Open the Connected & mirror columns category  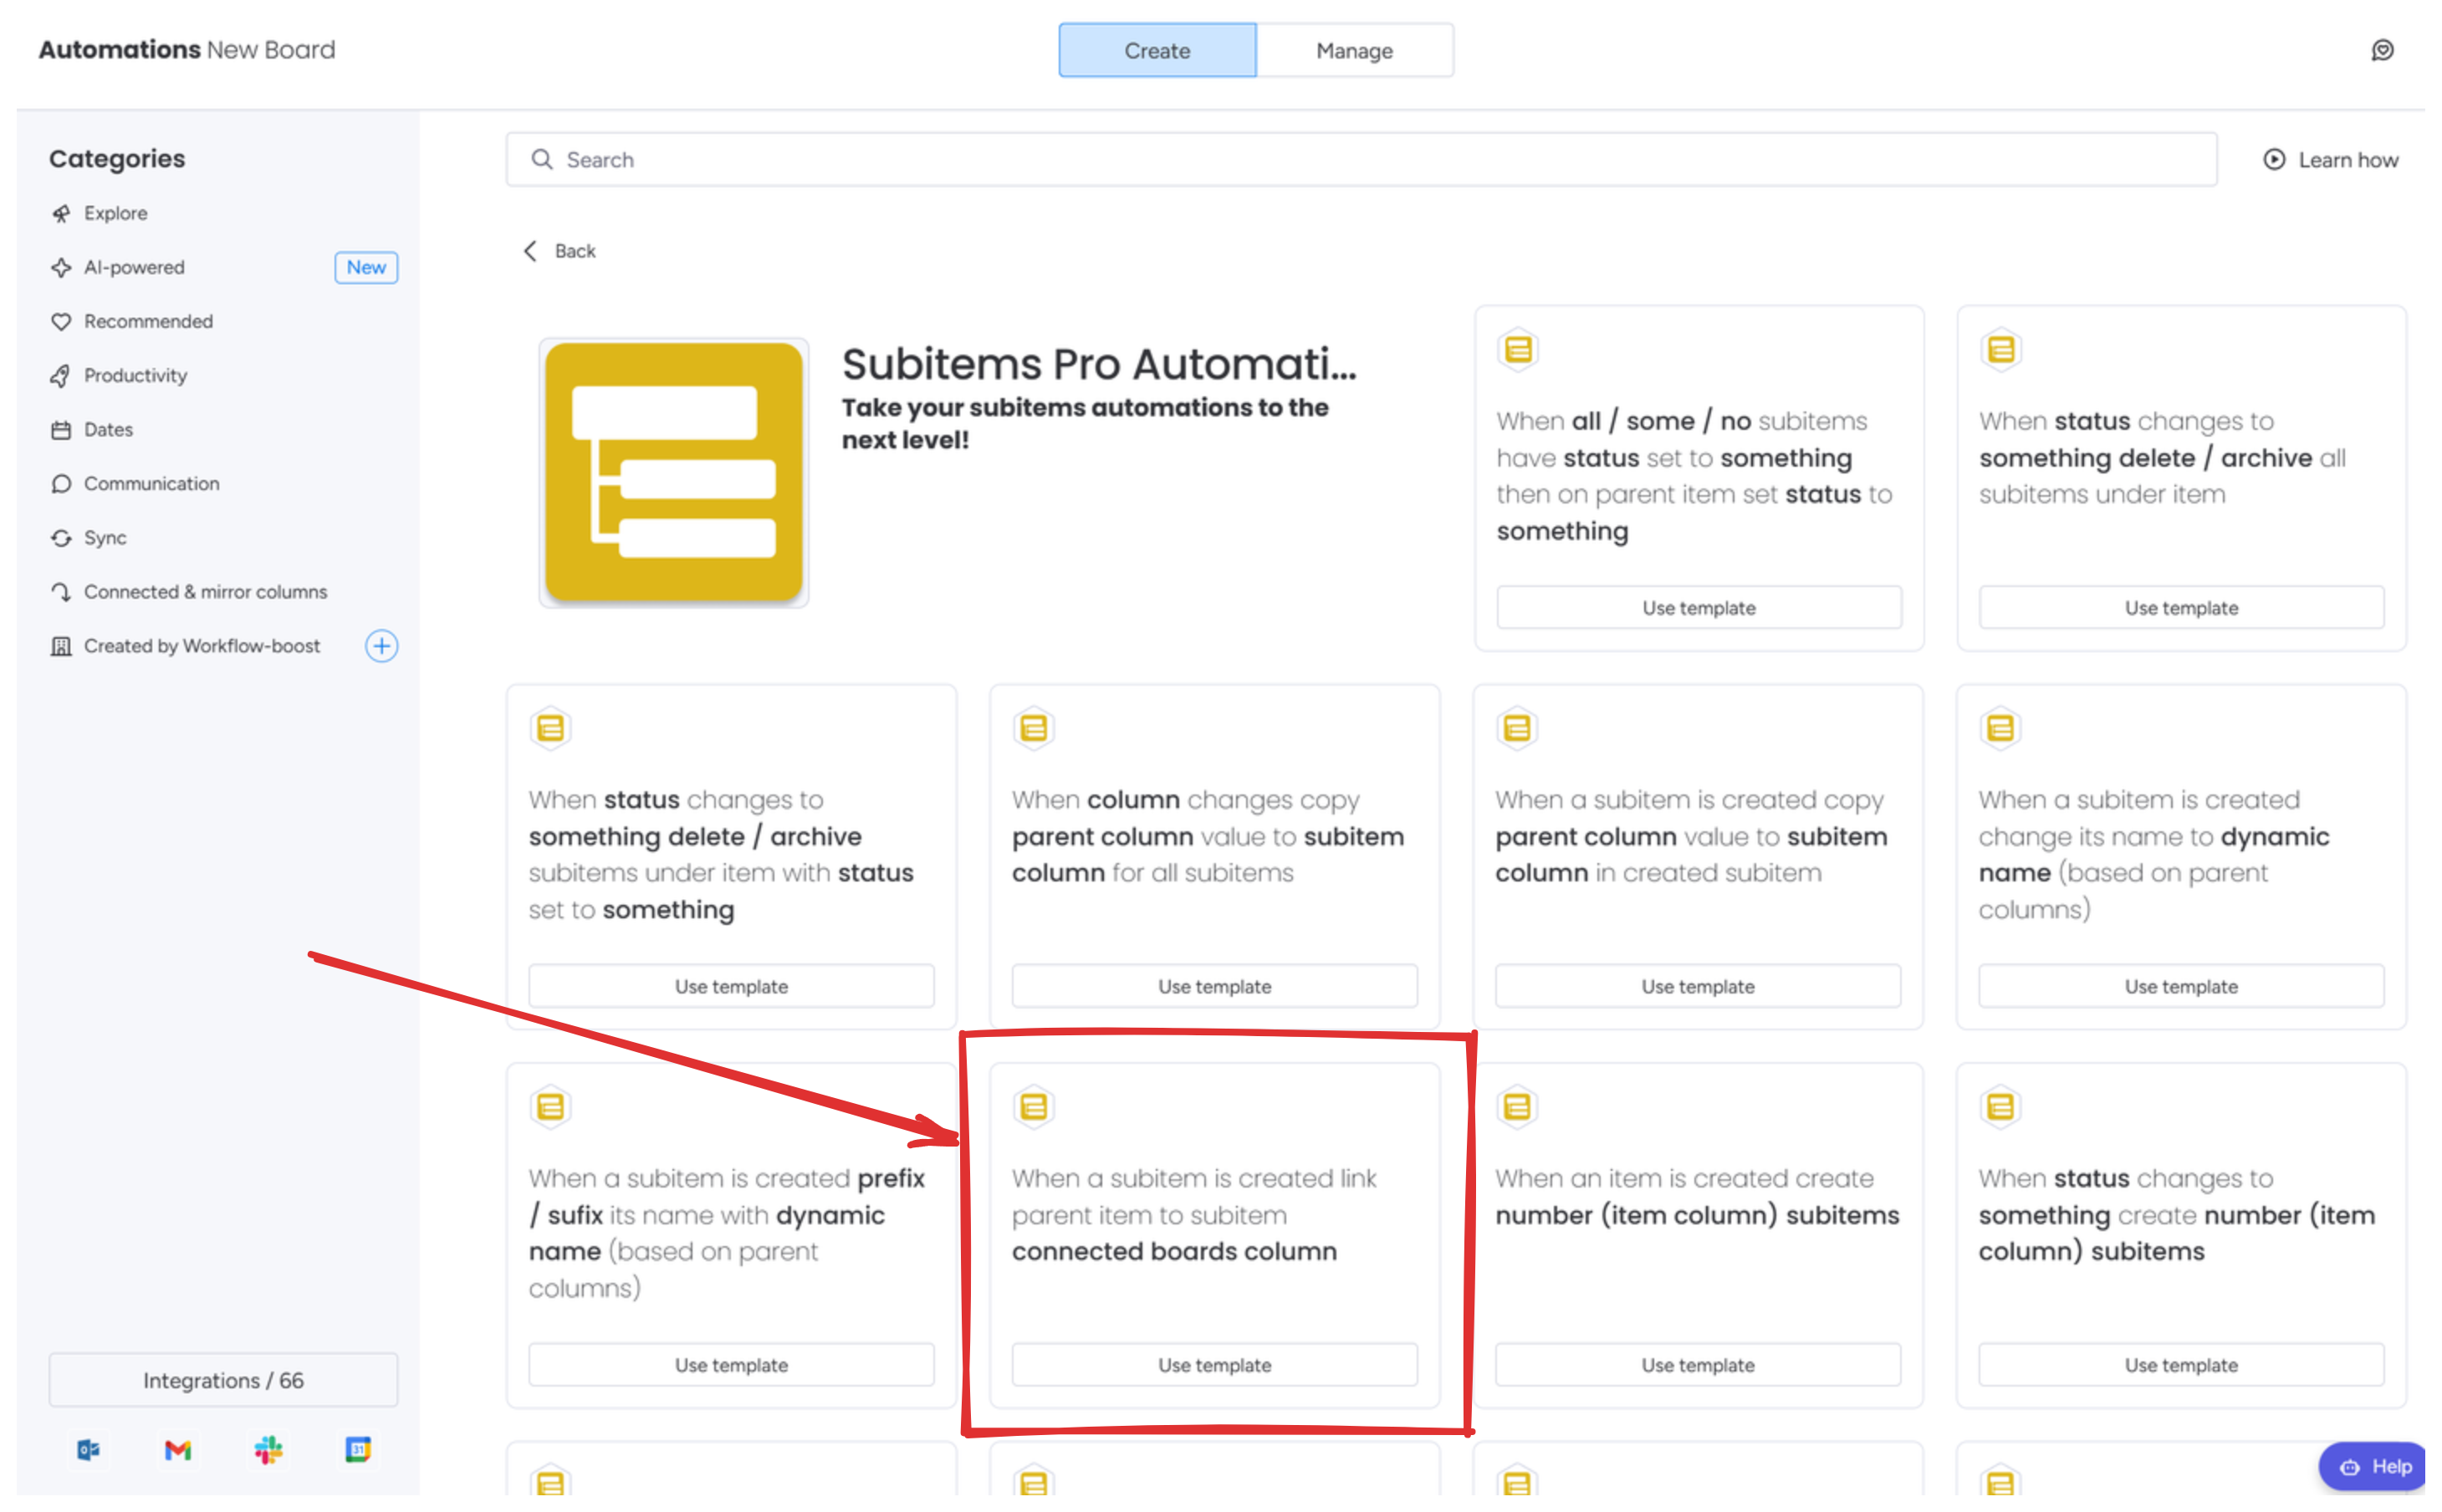pyautogui.click(x=205, y=592)
